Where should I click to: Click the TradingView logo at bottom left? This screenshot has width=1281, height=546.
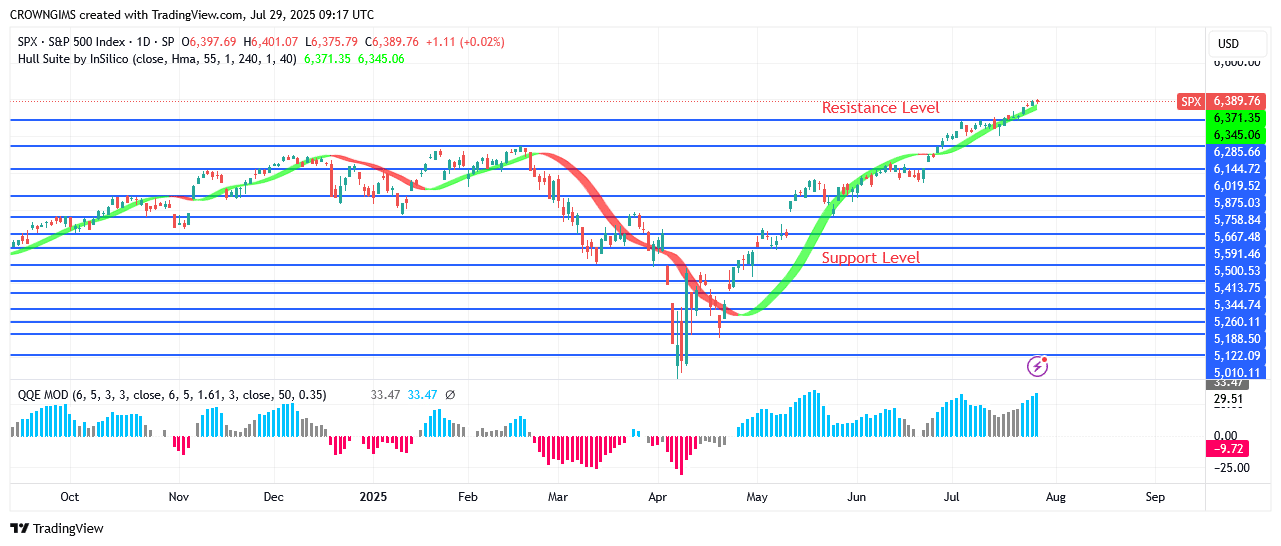click(x=56, y=528)
